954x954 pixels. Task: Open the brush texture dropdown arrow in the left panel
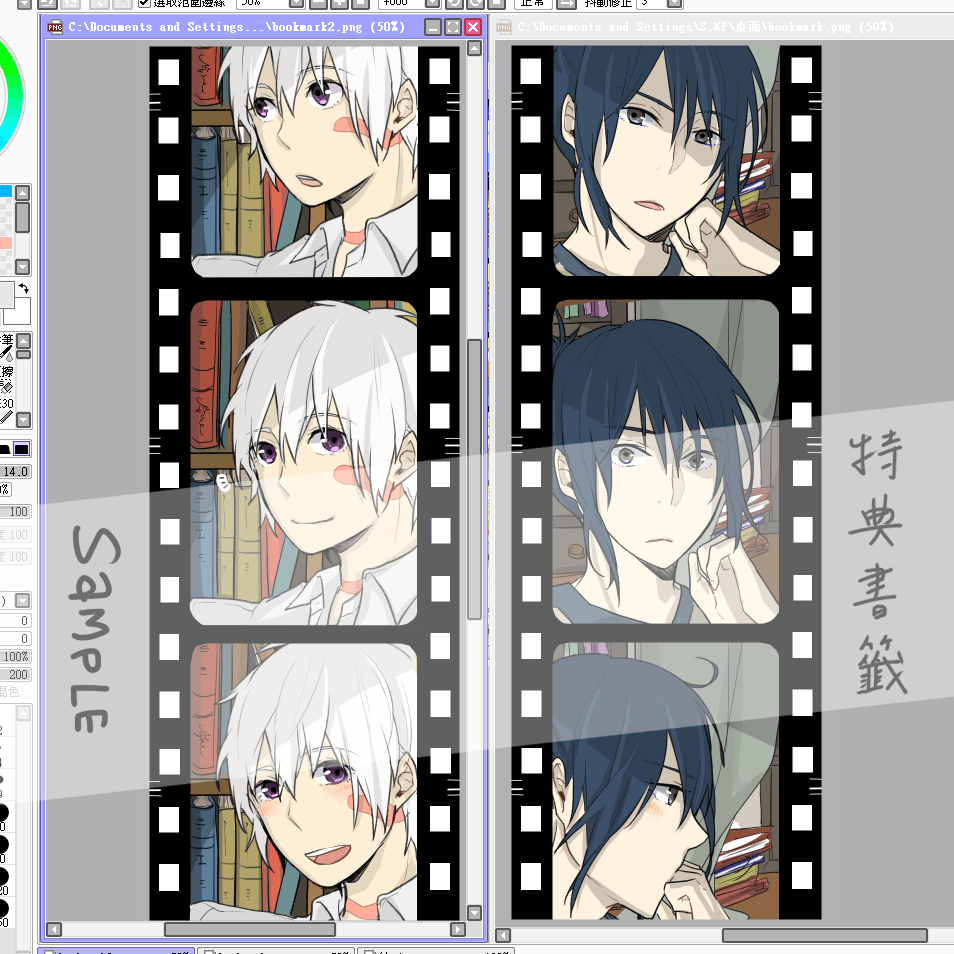[23, 601]
